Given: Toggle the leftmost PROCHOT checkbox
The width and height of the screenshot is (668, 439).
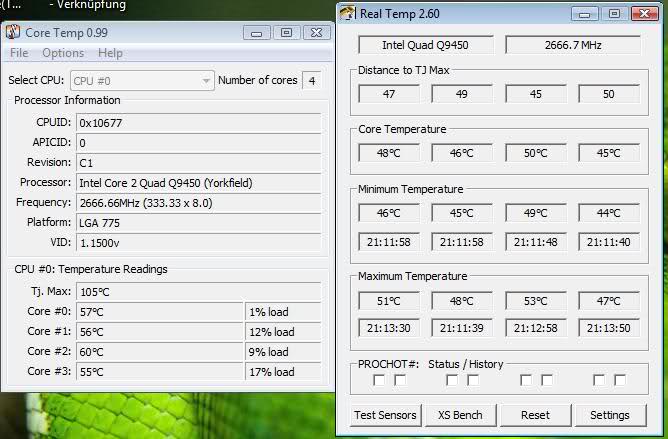Looking at the screenshot, I should [379, 380].
